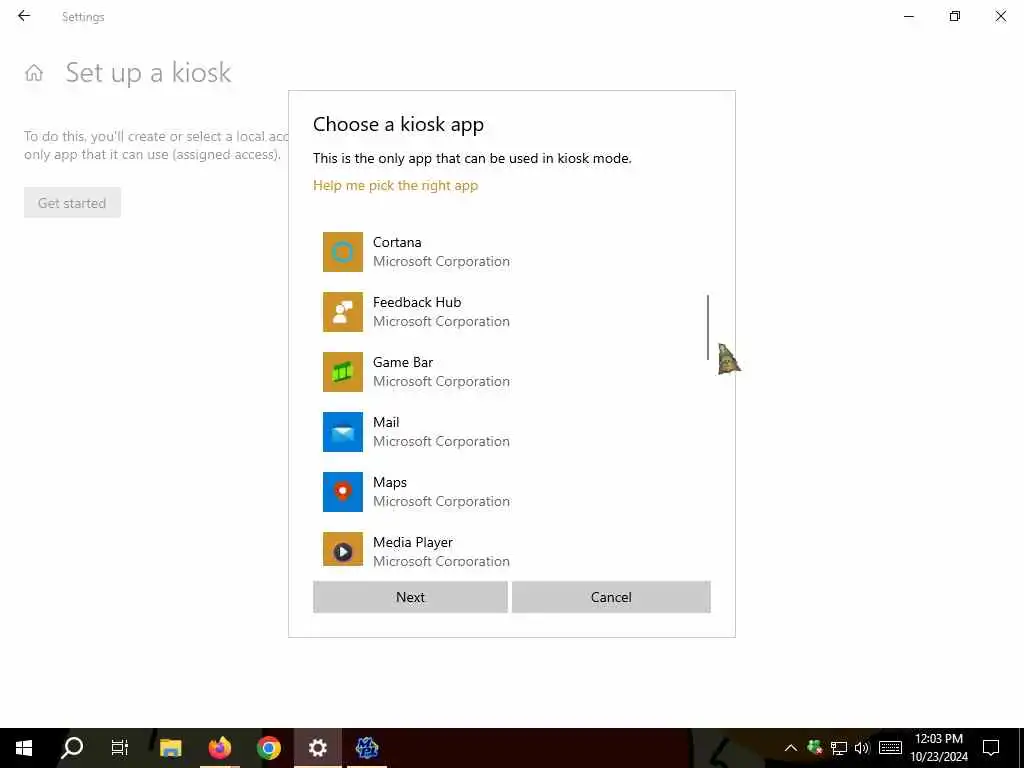Screen dimensions: 1024x768
Task: Click the Get started button
Action: [72, 203]
